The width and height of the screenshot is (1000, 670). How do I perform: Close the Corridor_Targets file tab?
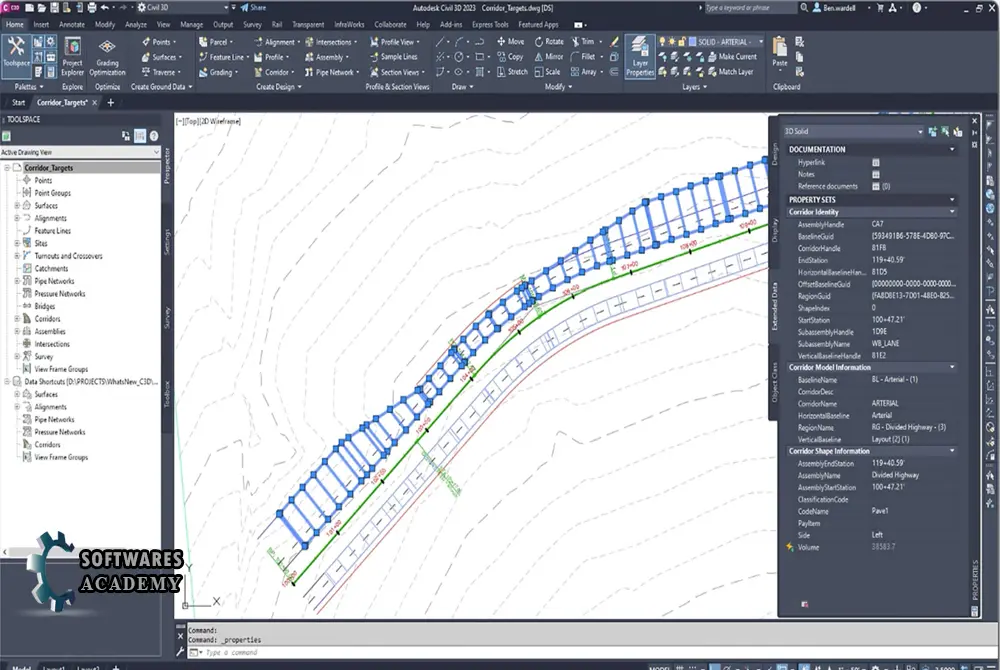pos(95,103)
